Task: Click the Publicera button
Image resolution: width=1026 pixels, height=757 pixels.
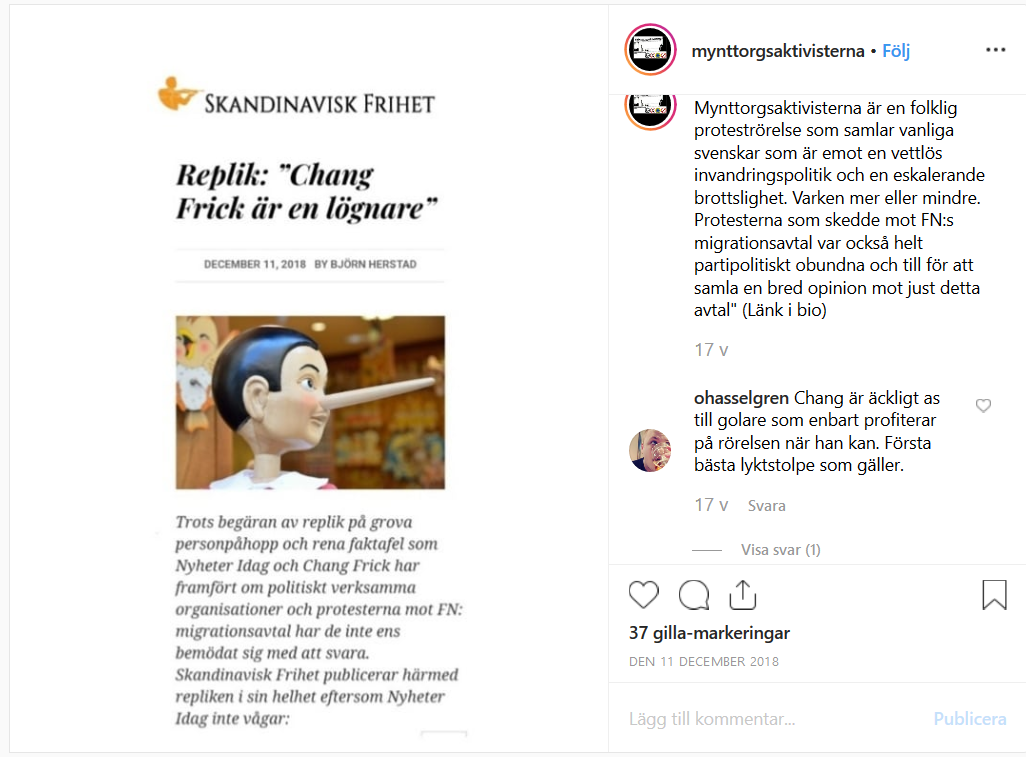Action: coord(969,718)
